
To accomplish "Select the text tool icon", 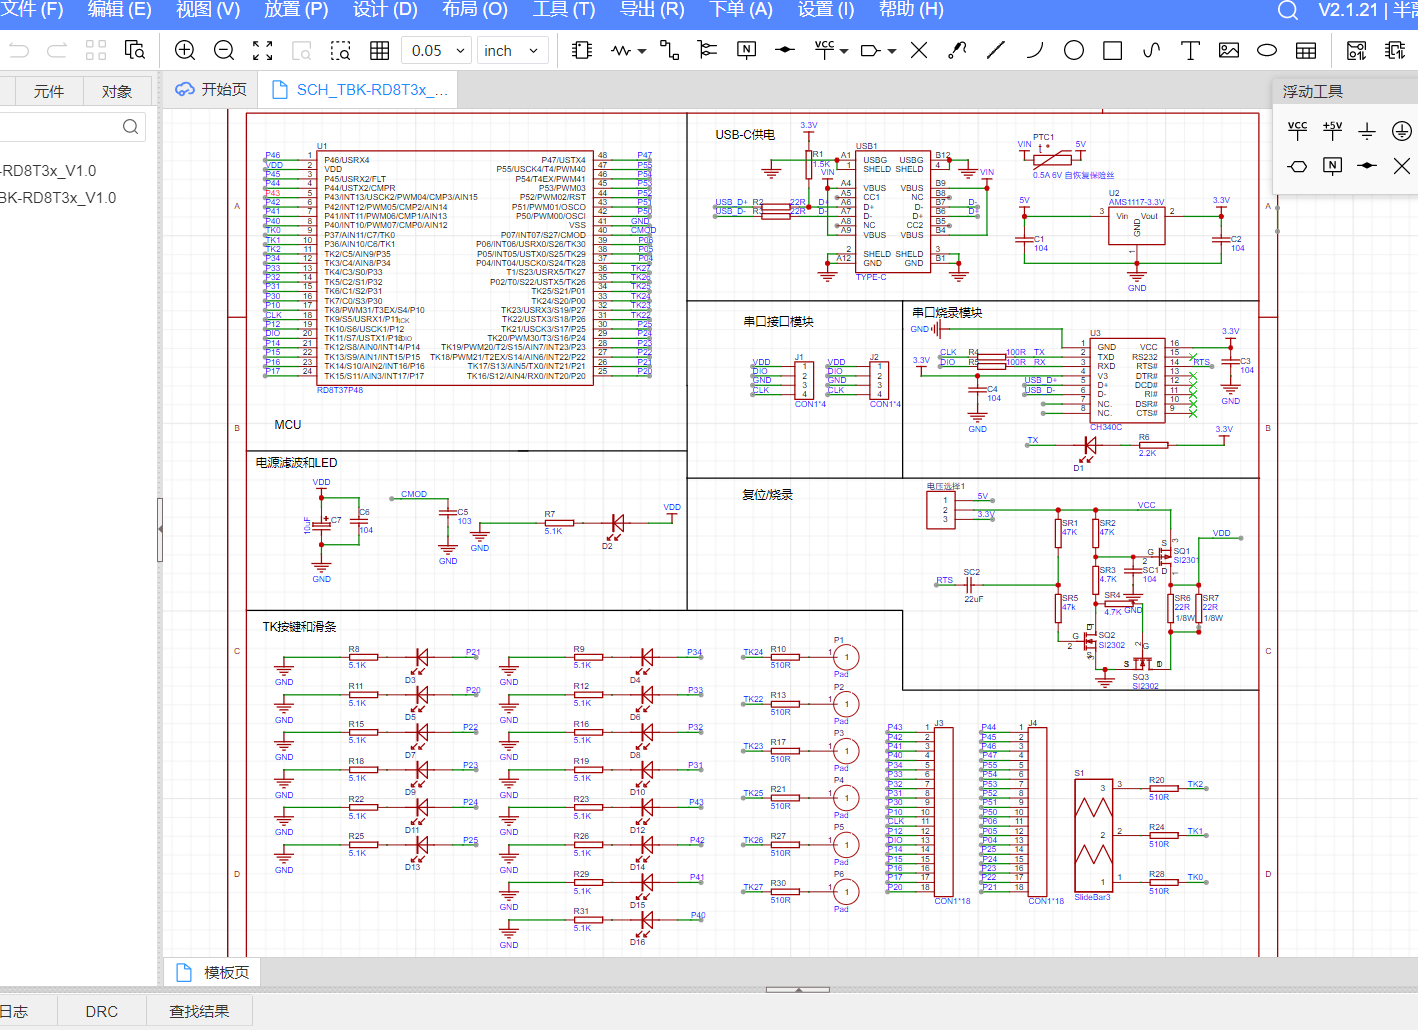I will [x=1190, y=50].
